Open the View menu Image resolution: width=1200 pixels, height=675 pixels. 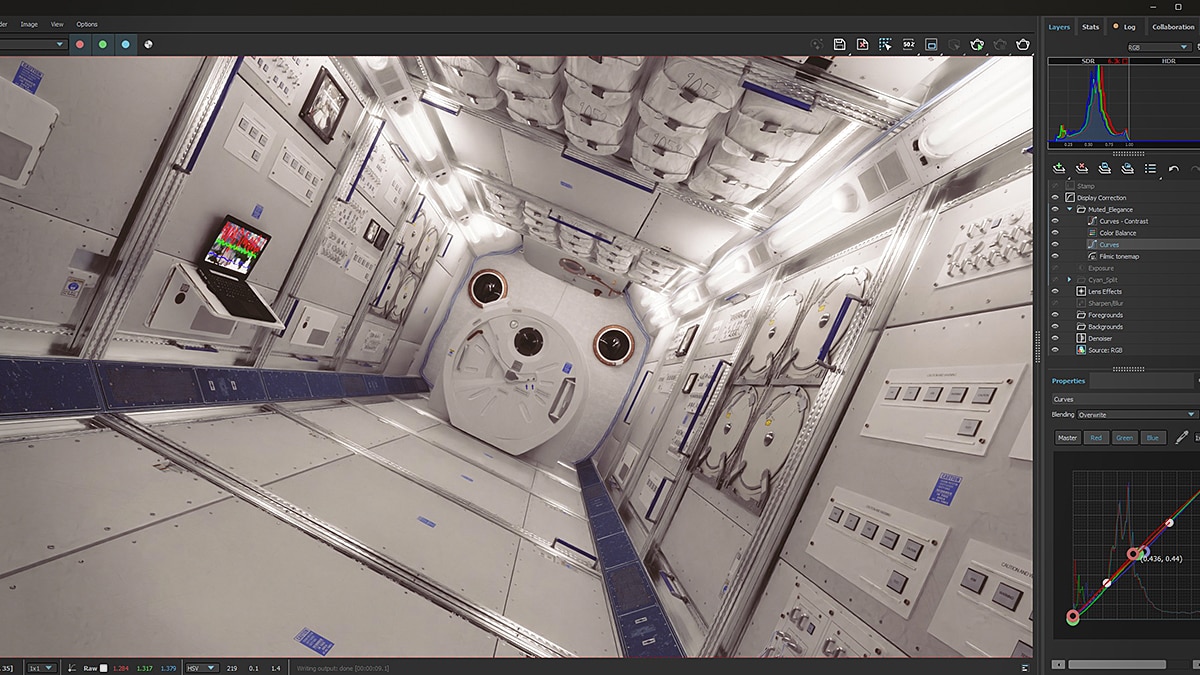click(x=57, y=24)
